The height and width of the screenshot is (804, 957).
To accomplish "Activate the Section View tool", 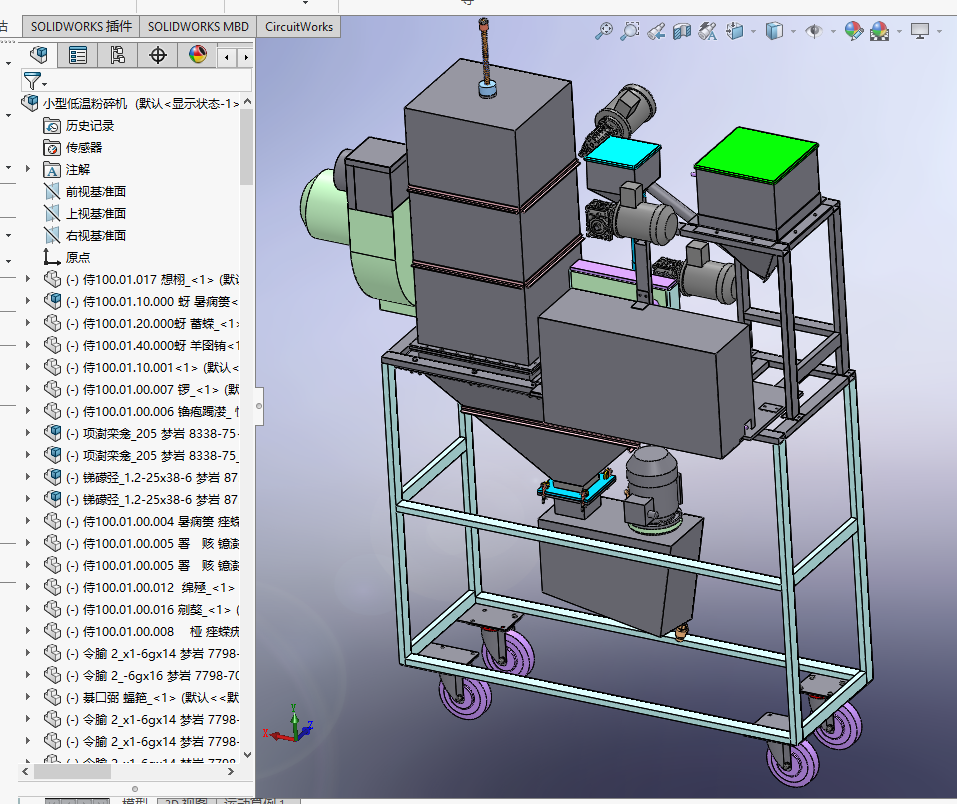I will coord(682,32).
